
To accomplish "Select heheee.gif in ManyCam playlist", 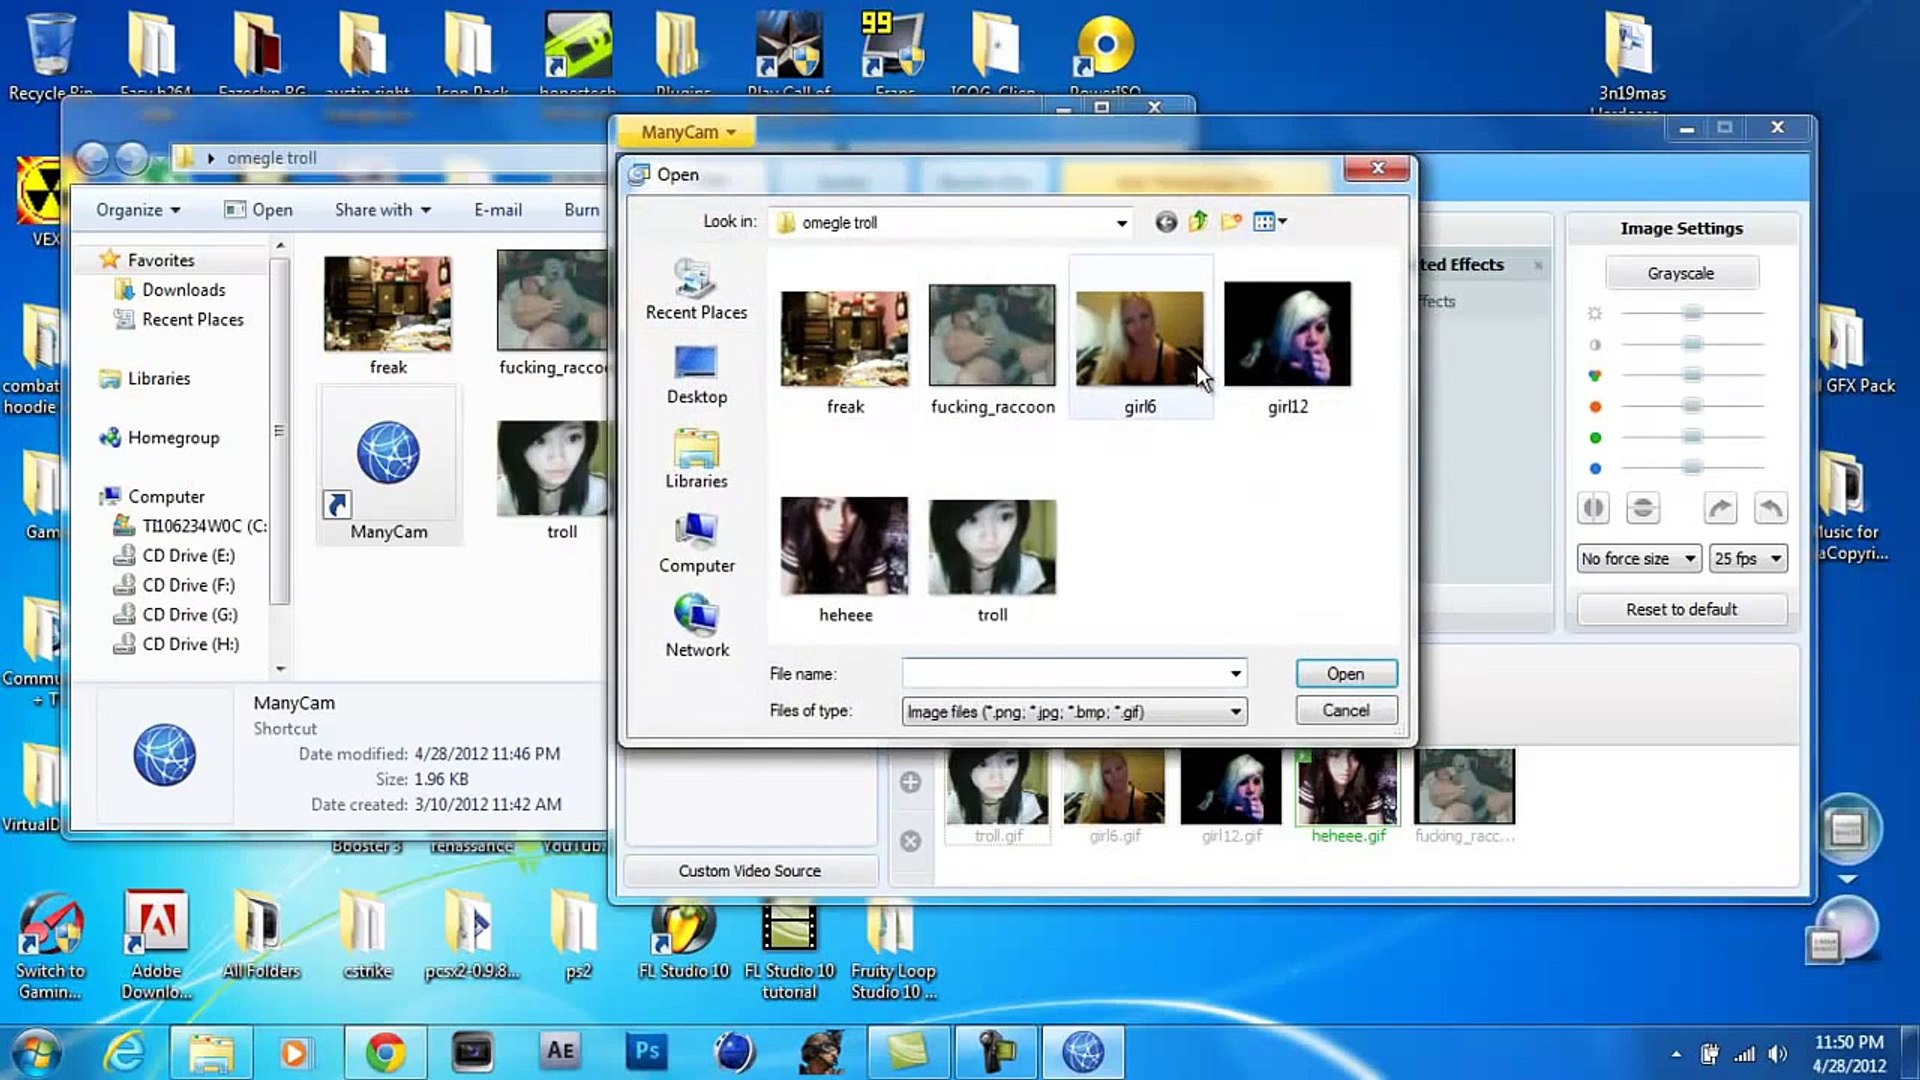I will point(1347,798).
